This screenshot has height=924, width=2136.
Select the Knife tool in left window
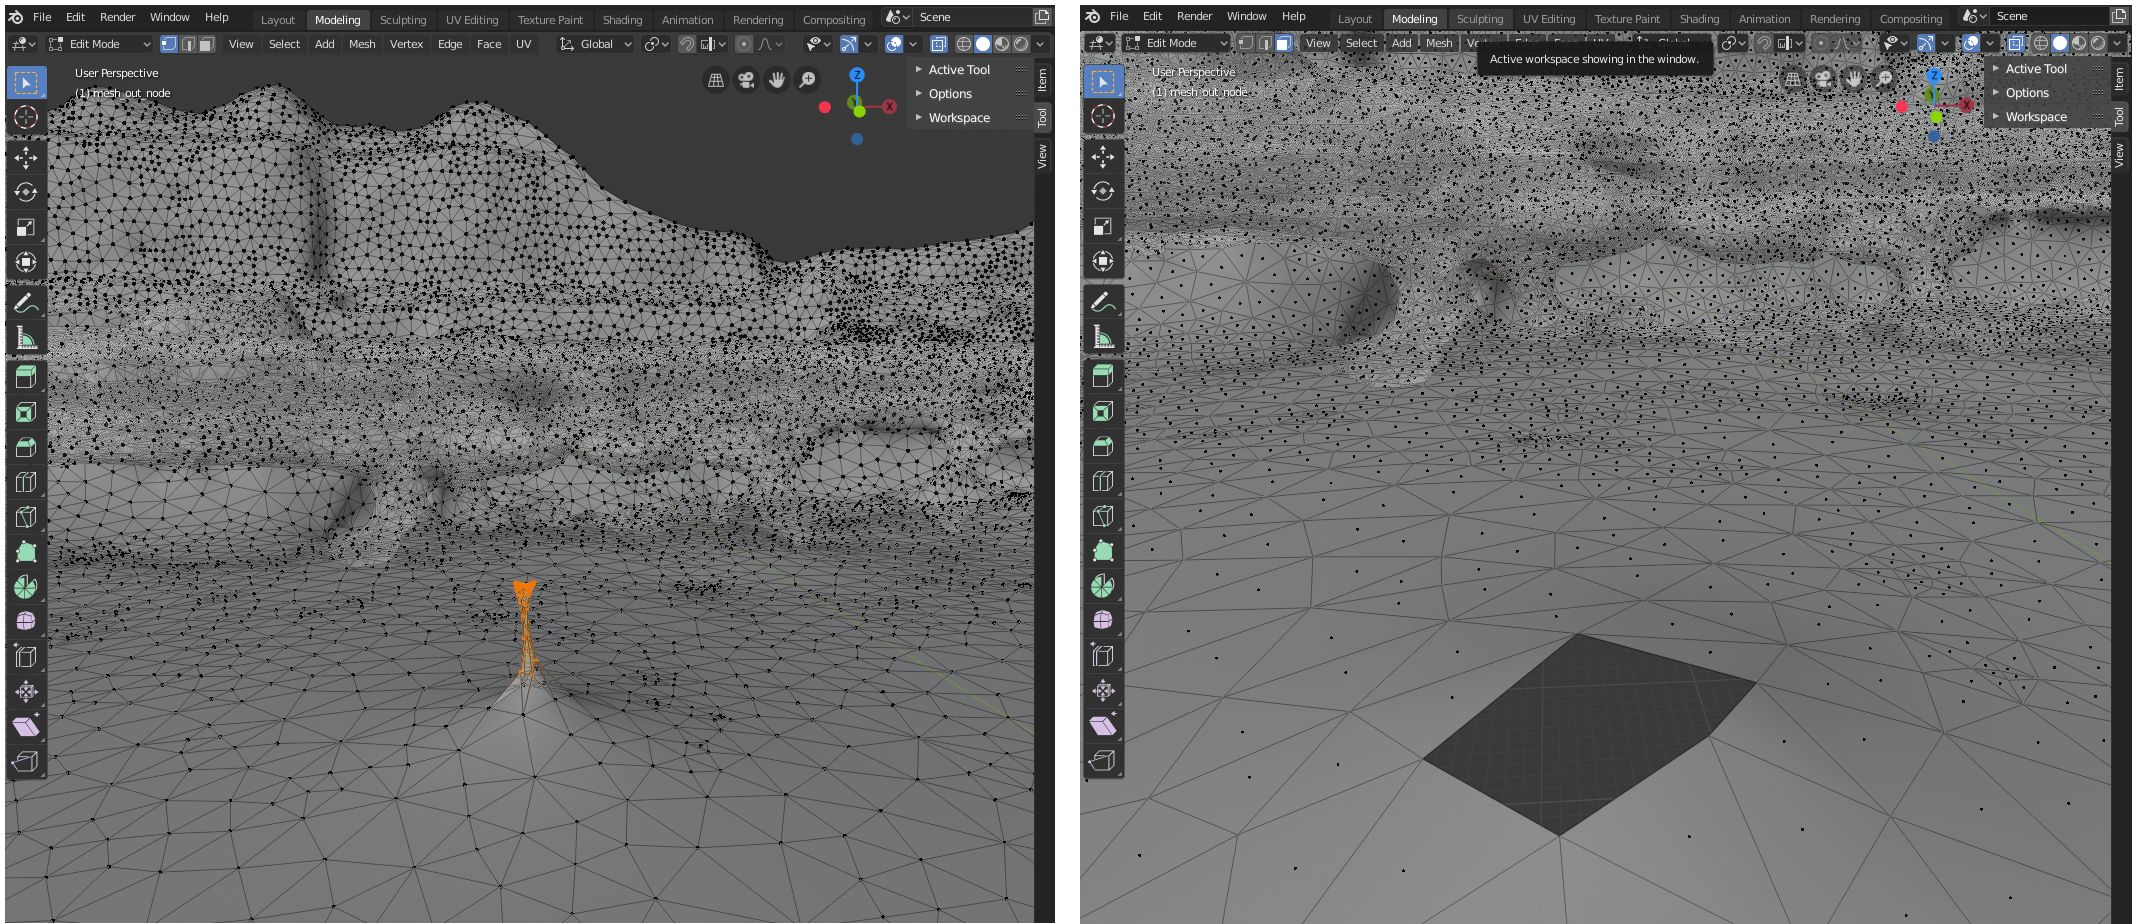(26, 517)
